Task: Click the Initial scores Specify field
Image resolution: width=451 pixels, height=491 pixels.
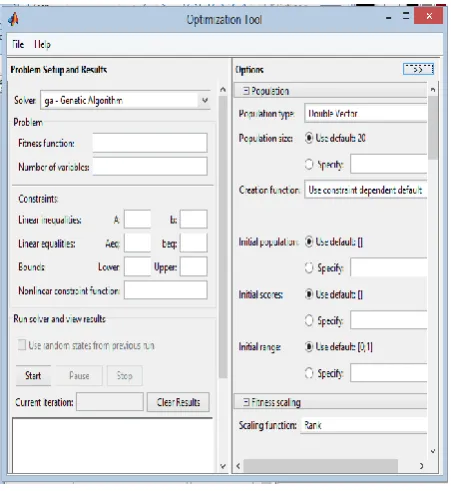Action: click(389, 320)
